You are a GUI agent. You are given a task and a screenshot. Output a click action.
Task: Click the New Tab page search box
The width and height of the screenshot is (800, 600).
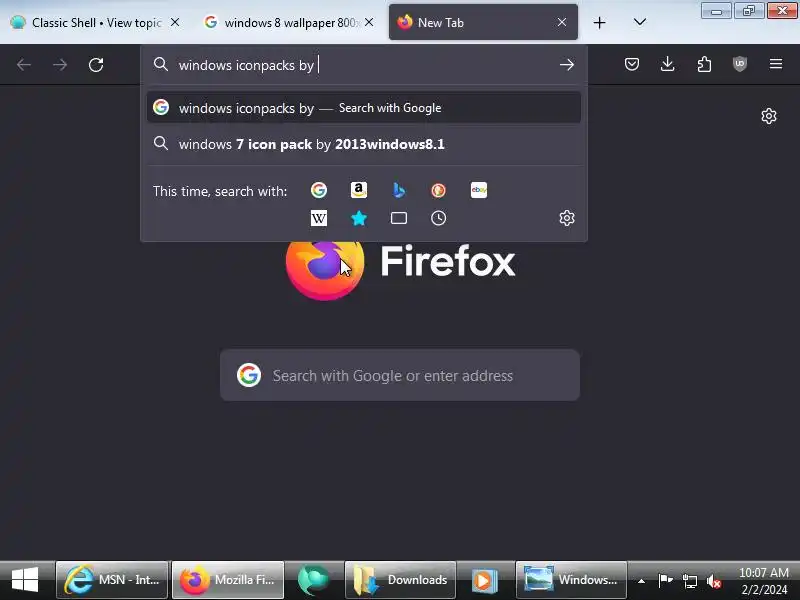click(400, 376)
